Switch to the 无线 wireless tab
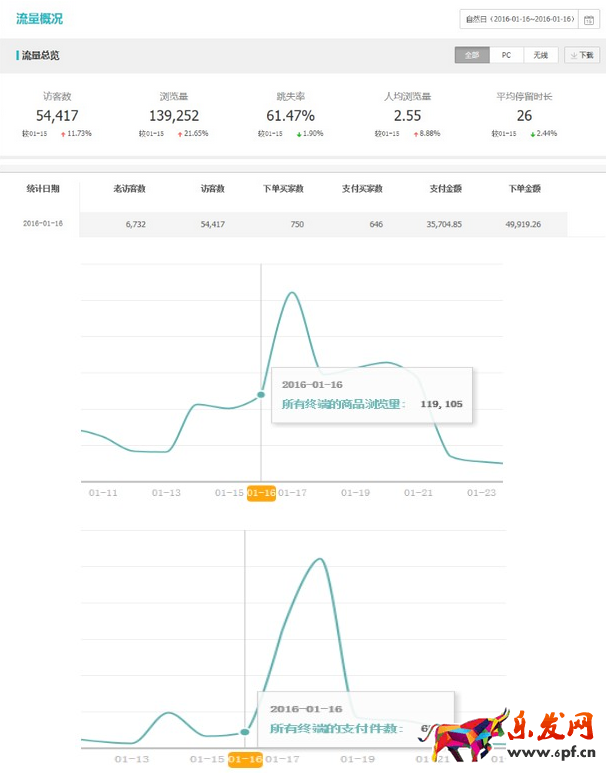This screenshot has width=606, height=773. (540, 55)
